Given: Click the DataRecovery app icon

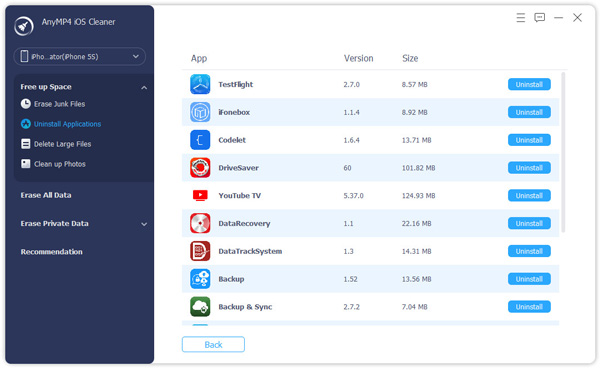Looking at the screenshot, I should [200, 223].
